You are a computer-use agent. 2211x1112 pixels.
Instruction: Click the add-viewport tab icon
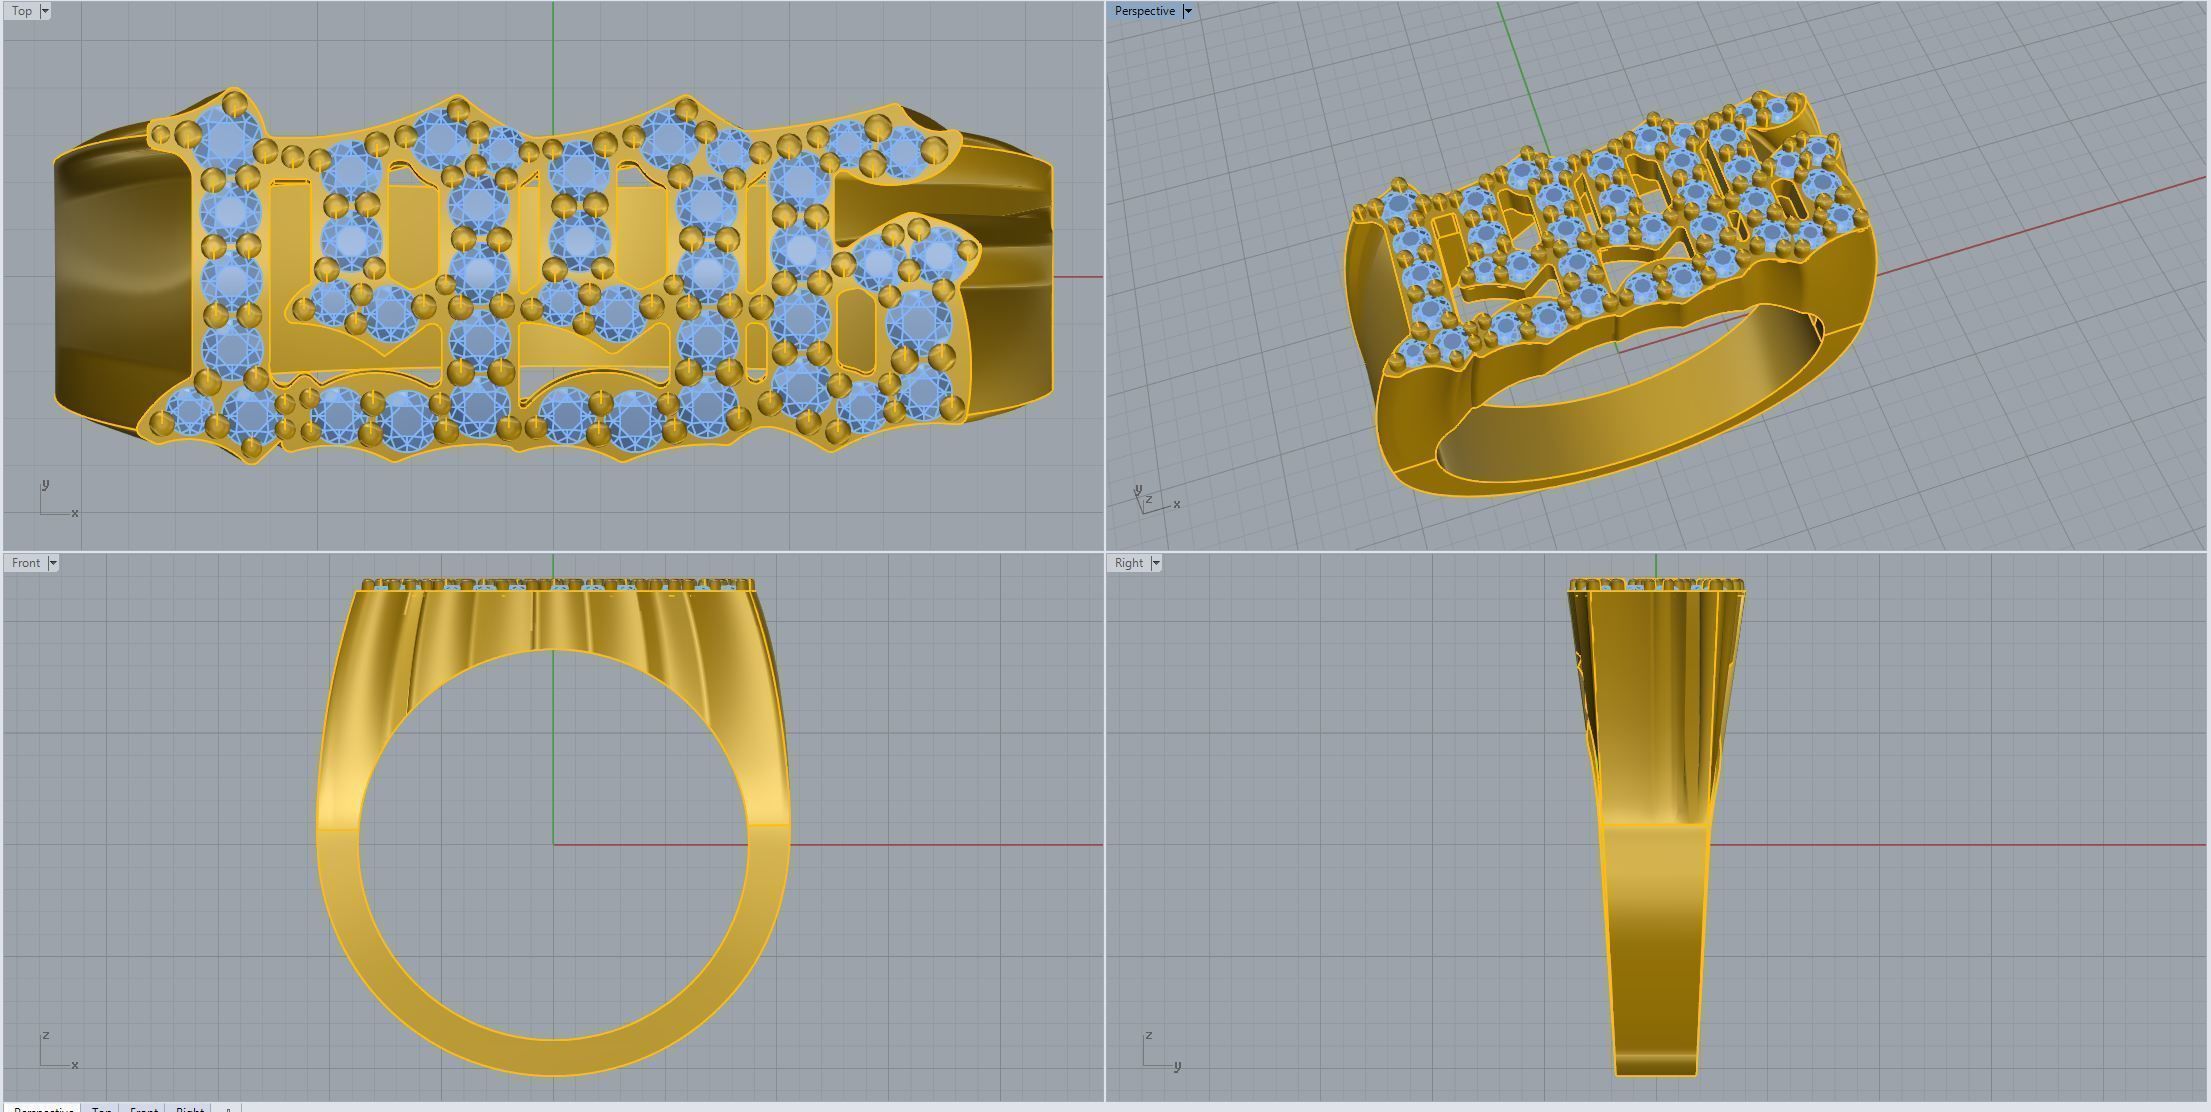click(228, 1108)
